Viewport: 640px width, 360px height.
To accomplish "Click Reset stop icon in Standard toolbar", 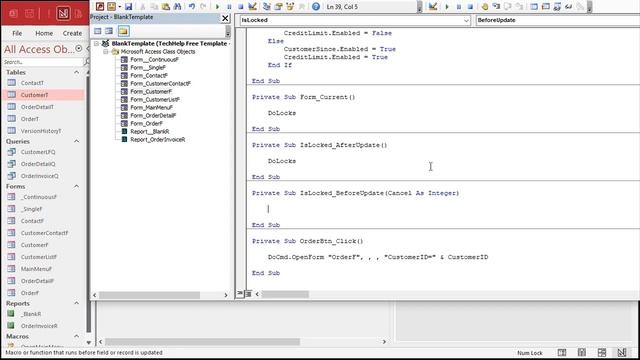I will tap(241, 7).
